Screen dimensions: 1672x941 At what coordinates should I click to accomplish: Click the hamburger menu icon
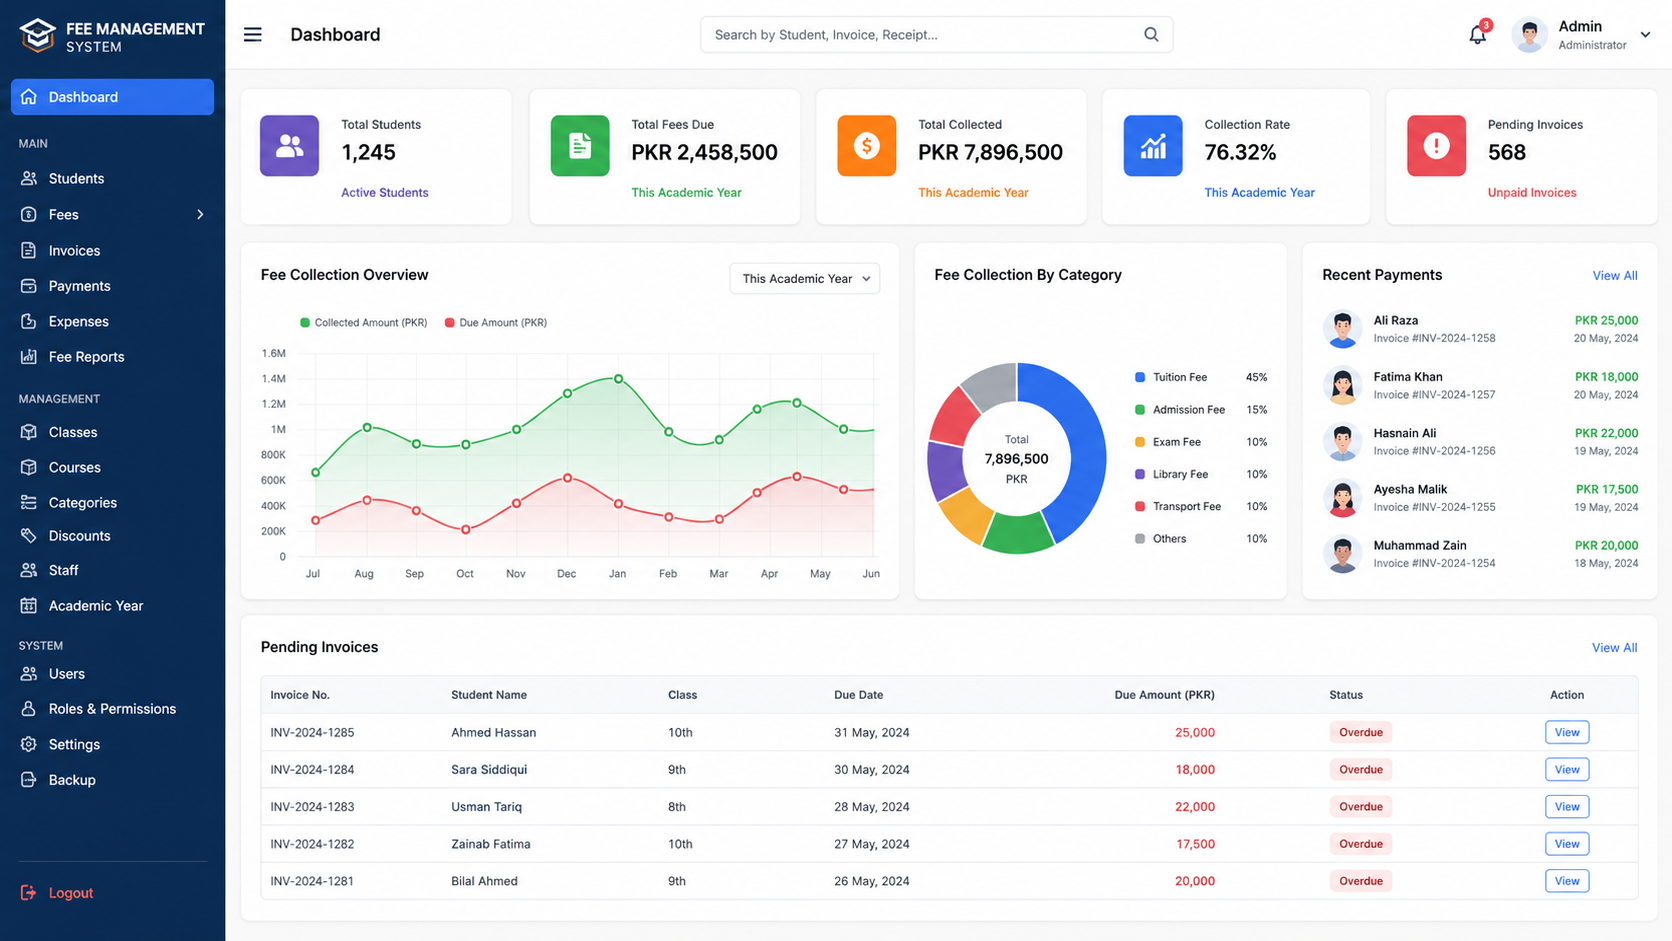(253, 34)
